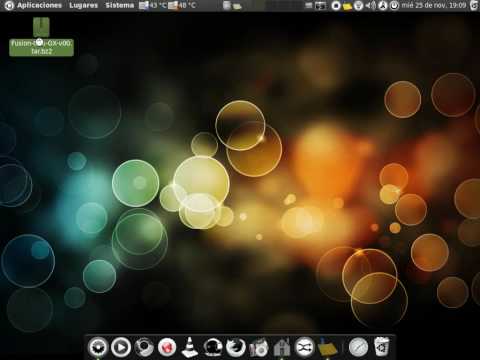Open the Sistema menu
Screen dimensions: 480x360
pyautogui.click(x=119, y=5)
